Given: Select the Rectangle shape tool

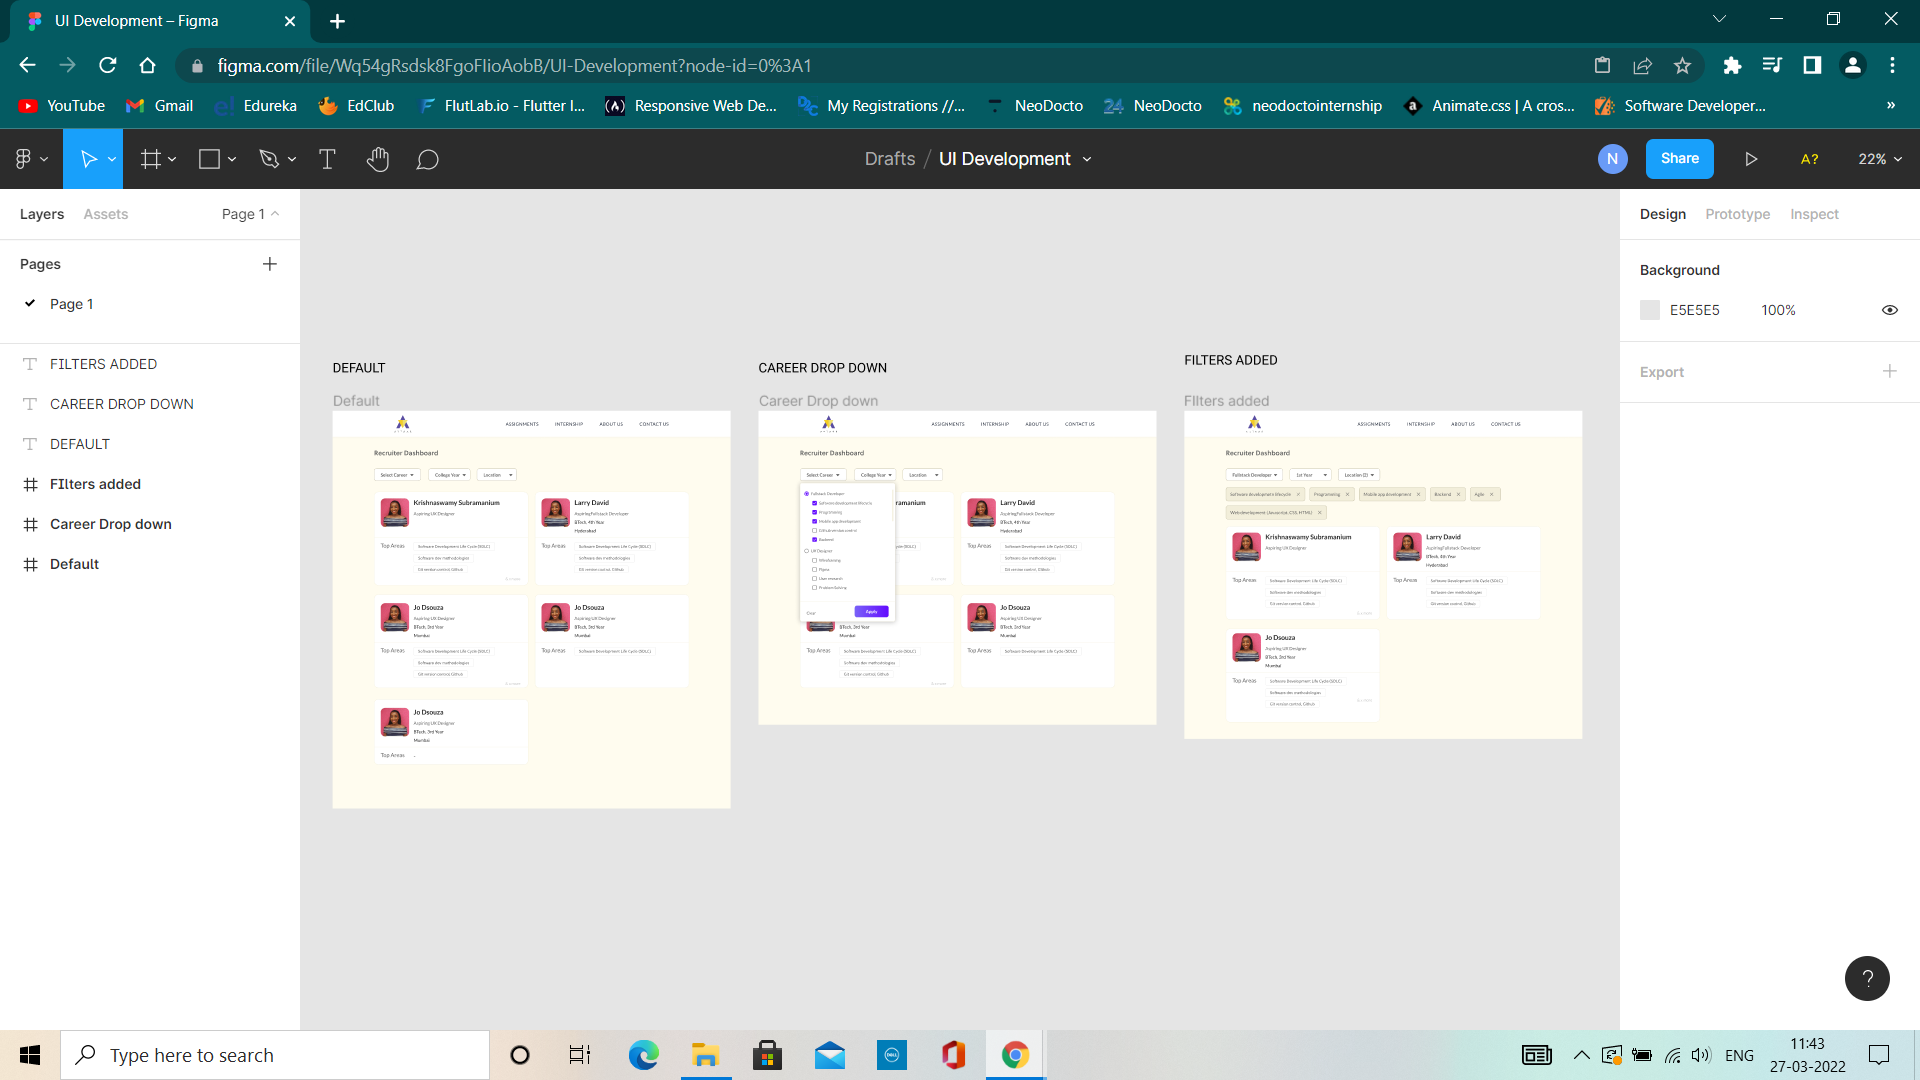Looking at the screenshot, I should click(209, 159).
